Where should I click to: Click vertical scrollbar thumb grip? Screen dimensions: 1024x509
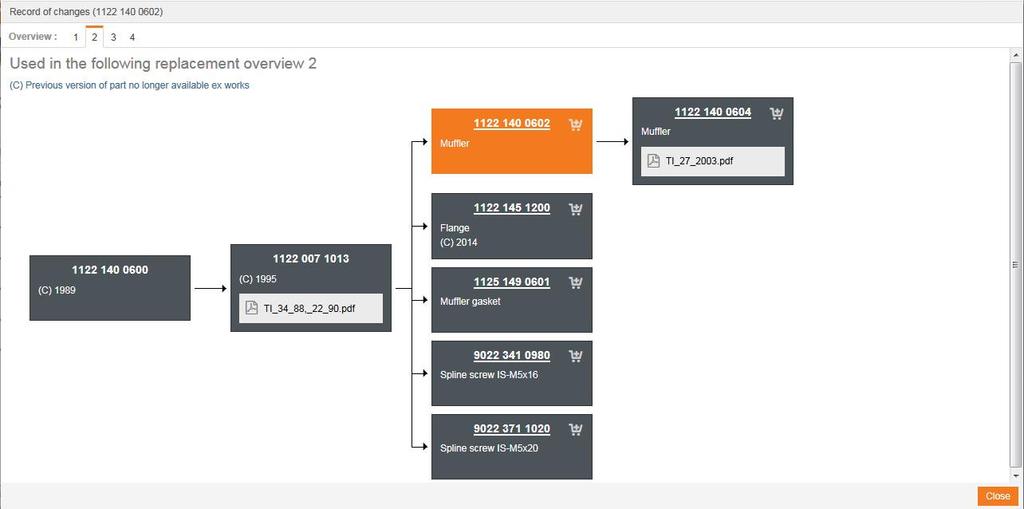pos(1016,264)
